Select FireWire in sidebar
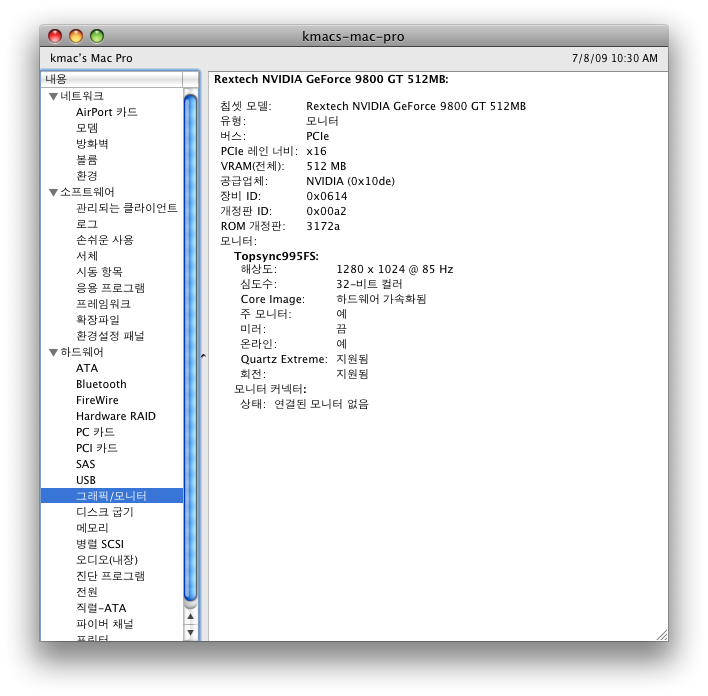This screenshot has width=708, height=696. [x=97, y=400]
